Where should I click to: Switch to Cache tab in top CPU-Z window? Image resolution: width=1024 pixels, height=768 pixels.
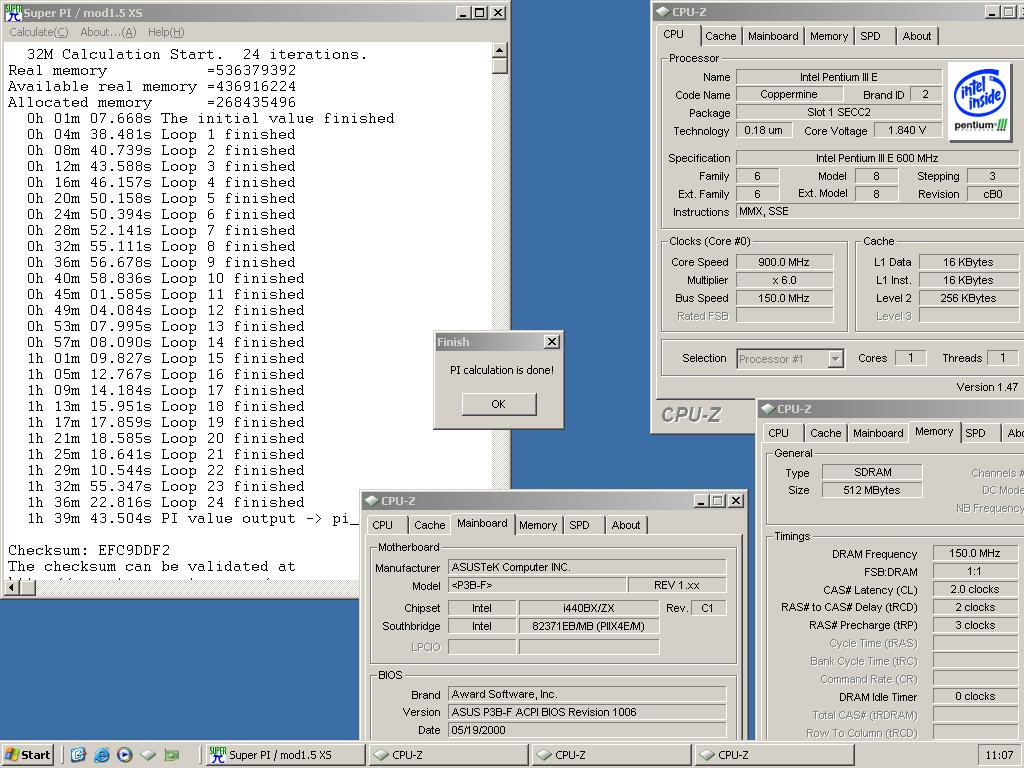720,37
